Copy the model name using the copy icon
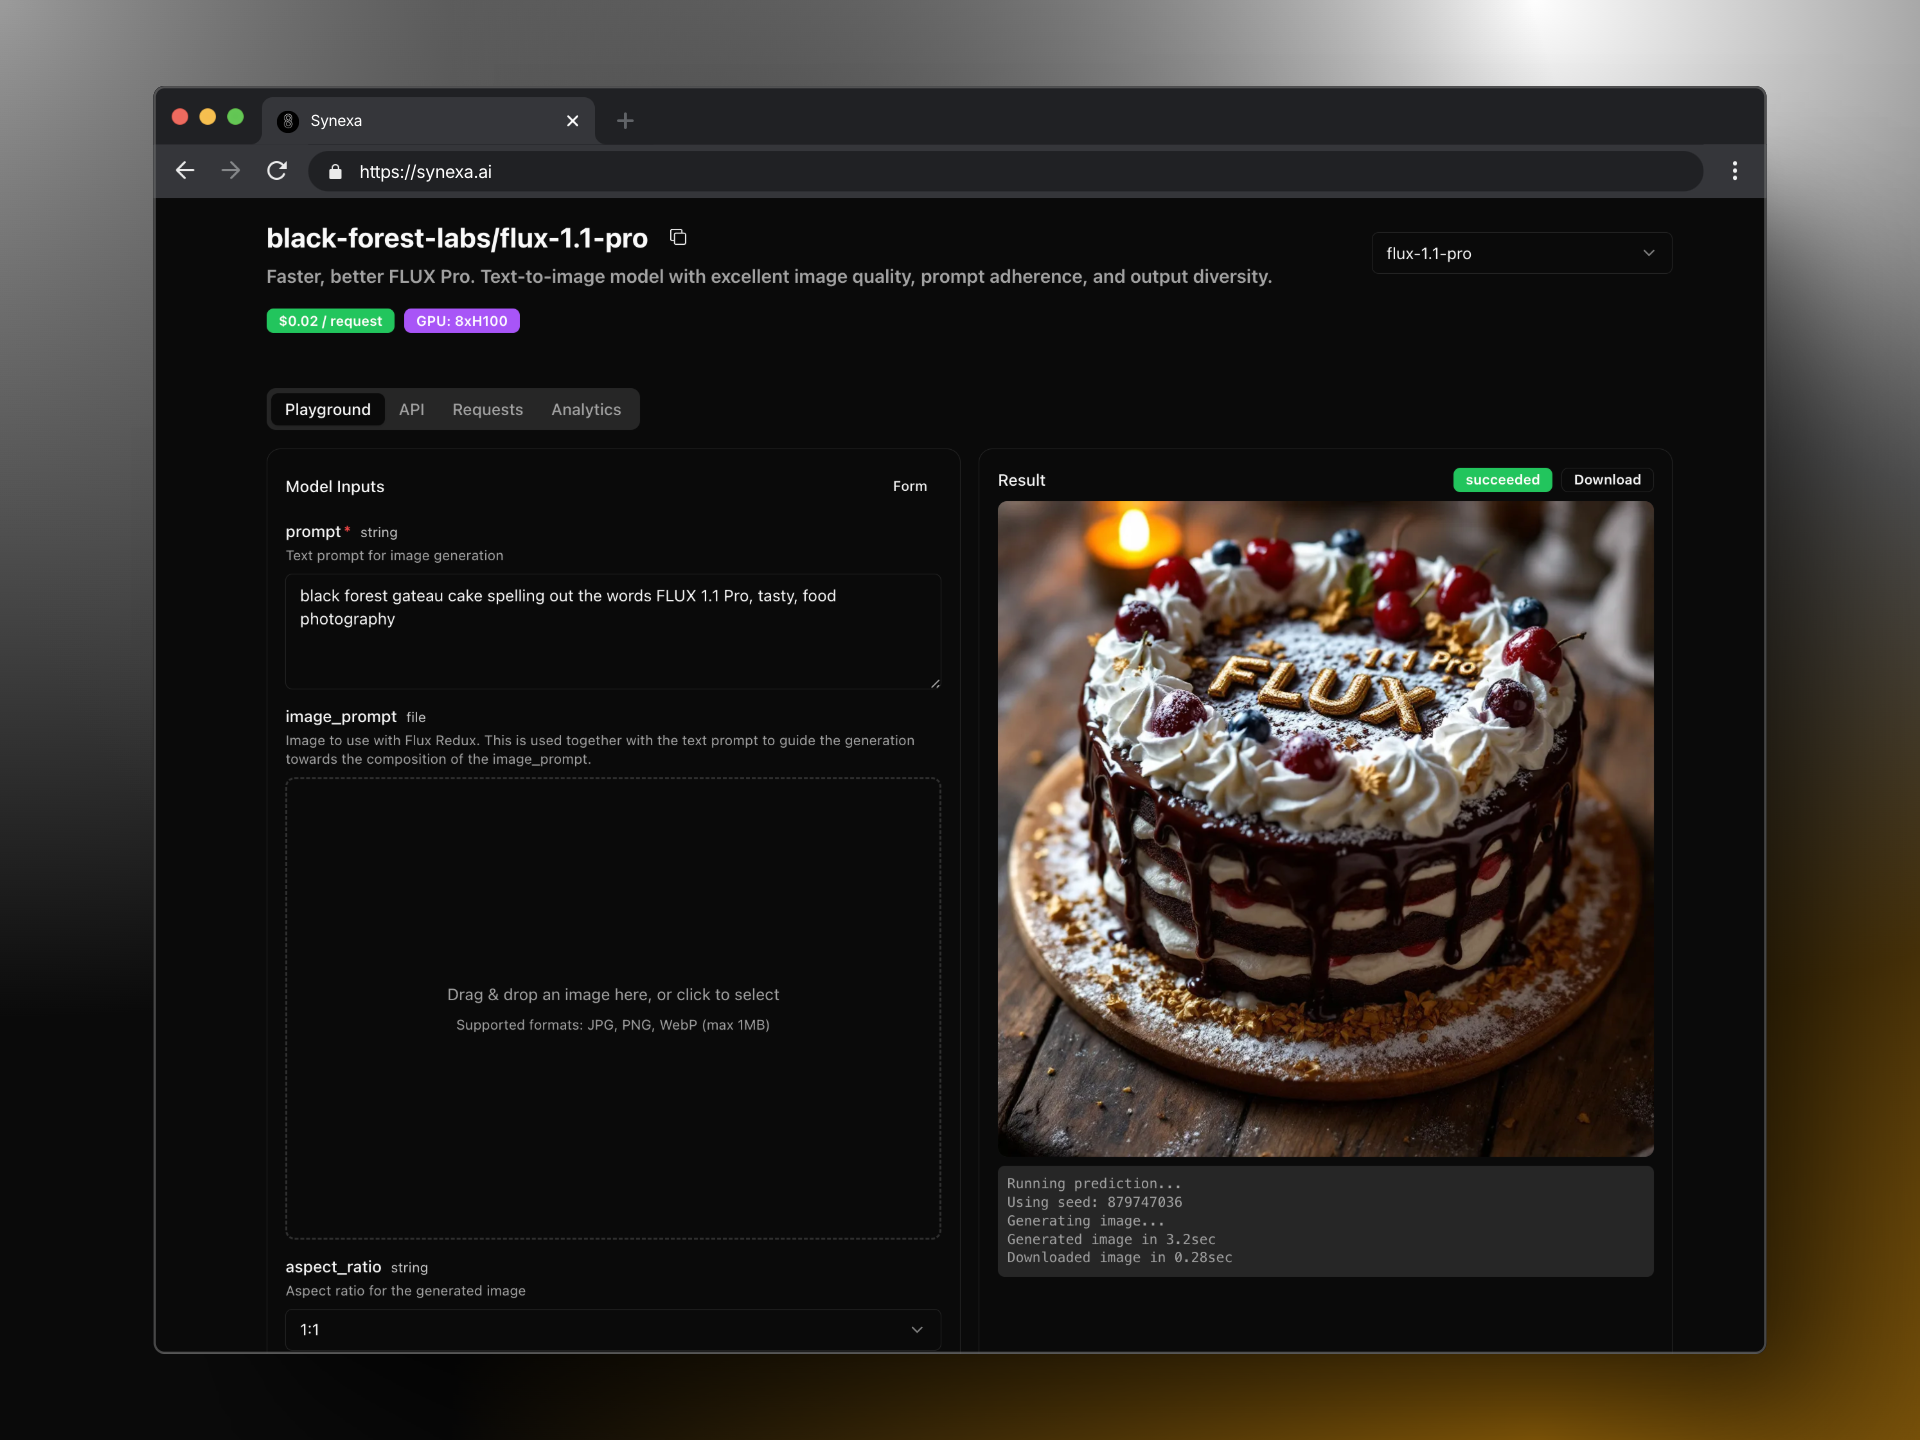 (678, 237)
